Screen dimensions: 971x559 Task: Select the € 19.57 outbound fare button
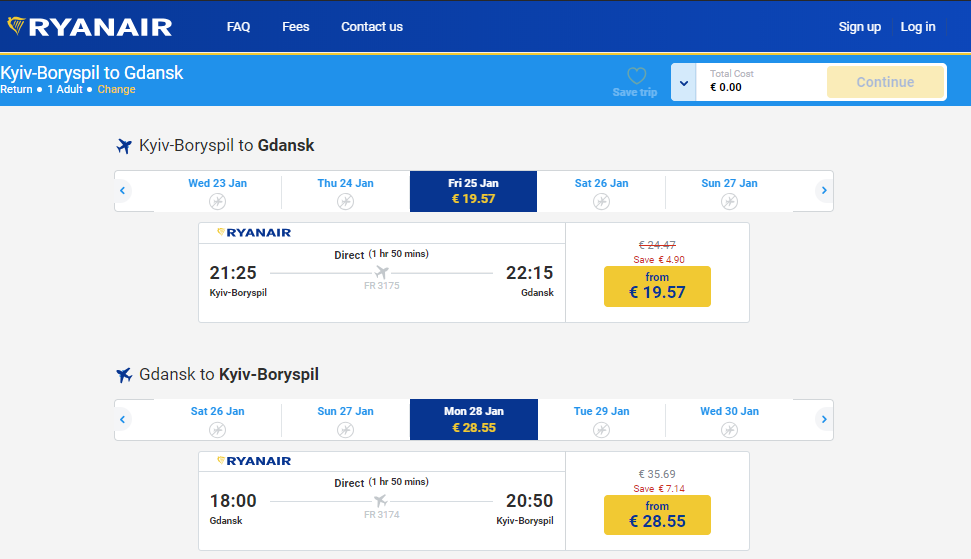(657, 286)
